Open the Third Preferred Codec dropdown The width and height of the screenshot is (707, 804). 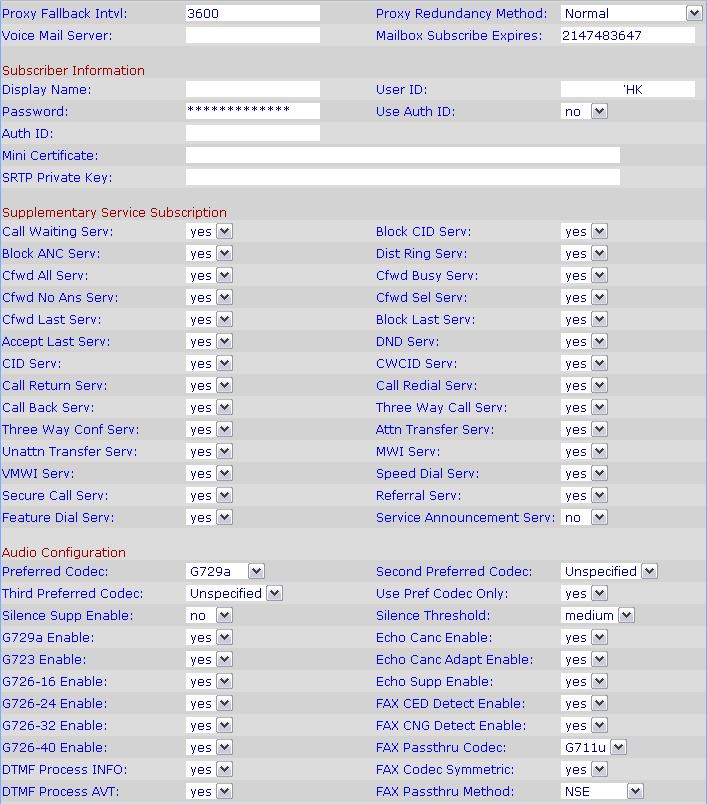(235, 593)
